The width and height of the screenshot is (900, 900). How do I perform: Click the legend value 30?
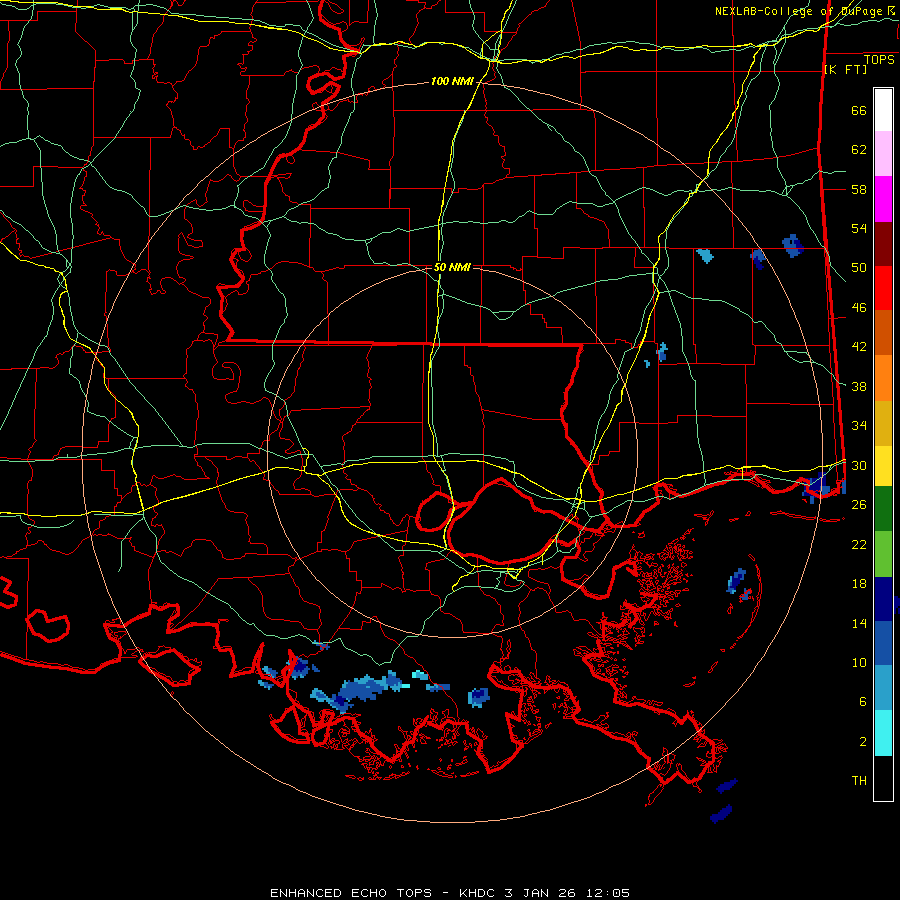(859, 465)
